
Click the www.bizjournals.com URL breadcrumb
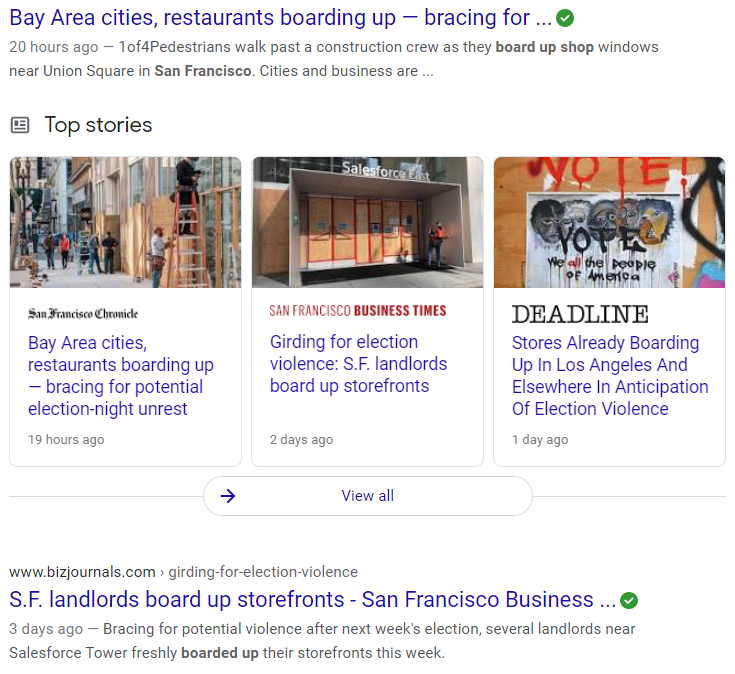tap(82, 572)
